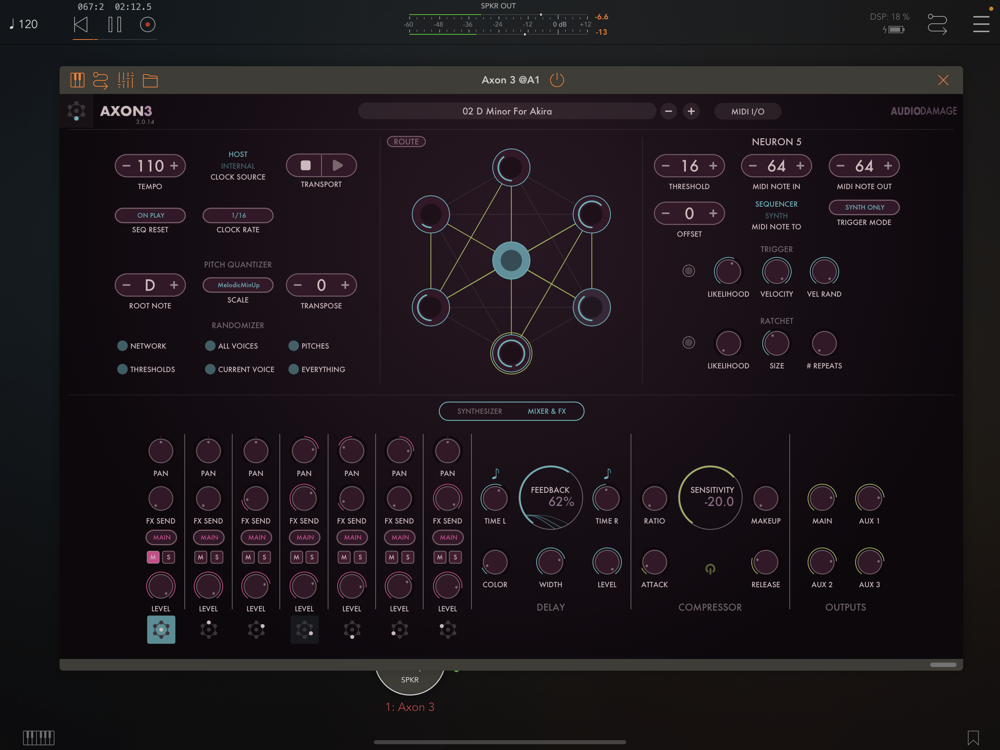
Task: Randomize All Voices
Action: coord(210,346)
